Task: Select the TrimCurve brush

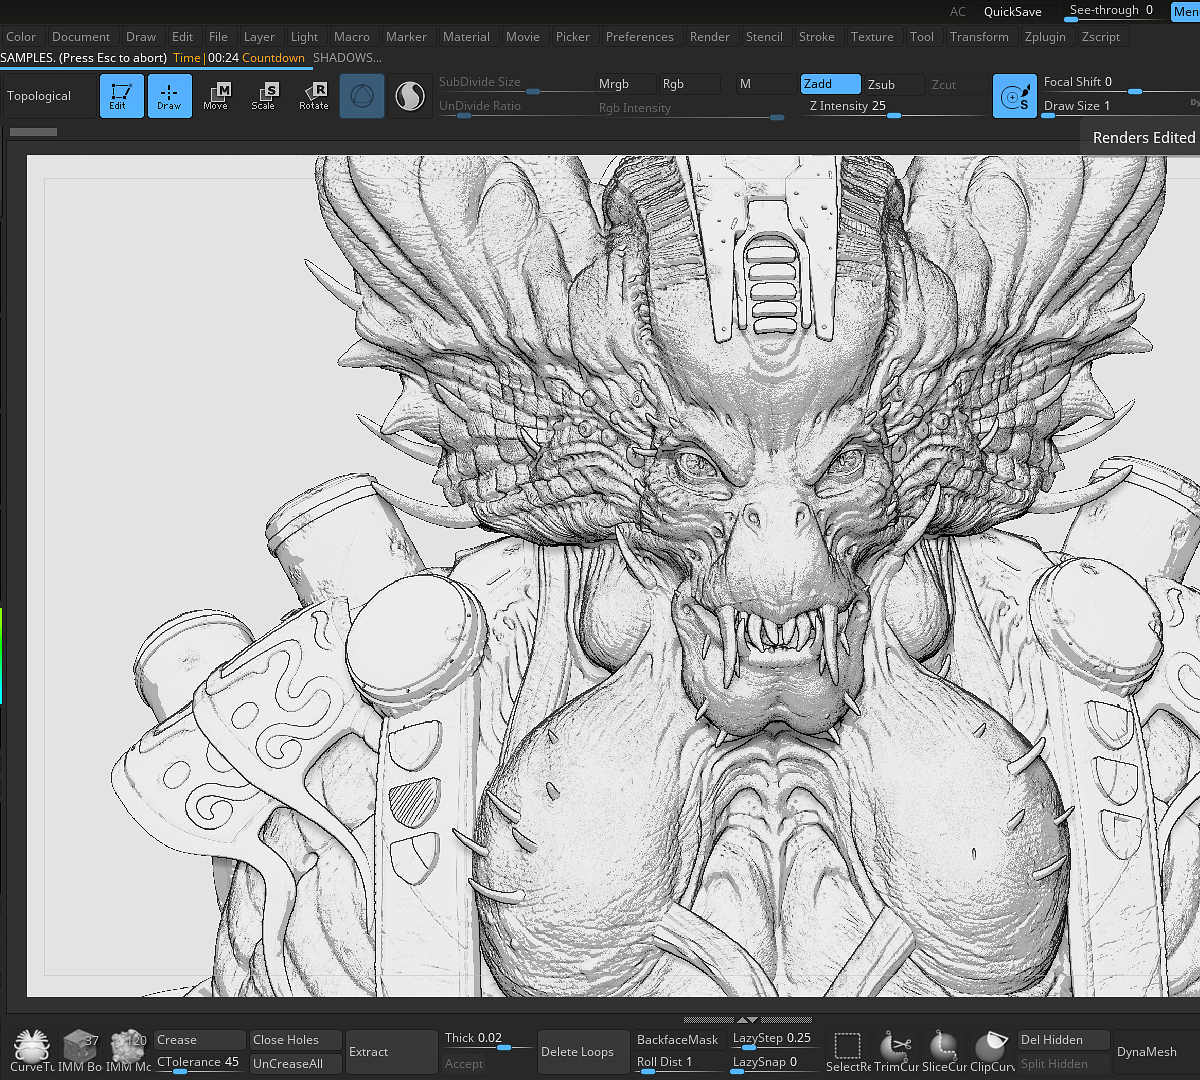Action: pyautogui.click(x=896, y=1052)
